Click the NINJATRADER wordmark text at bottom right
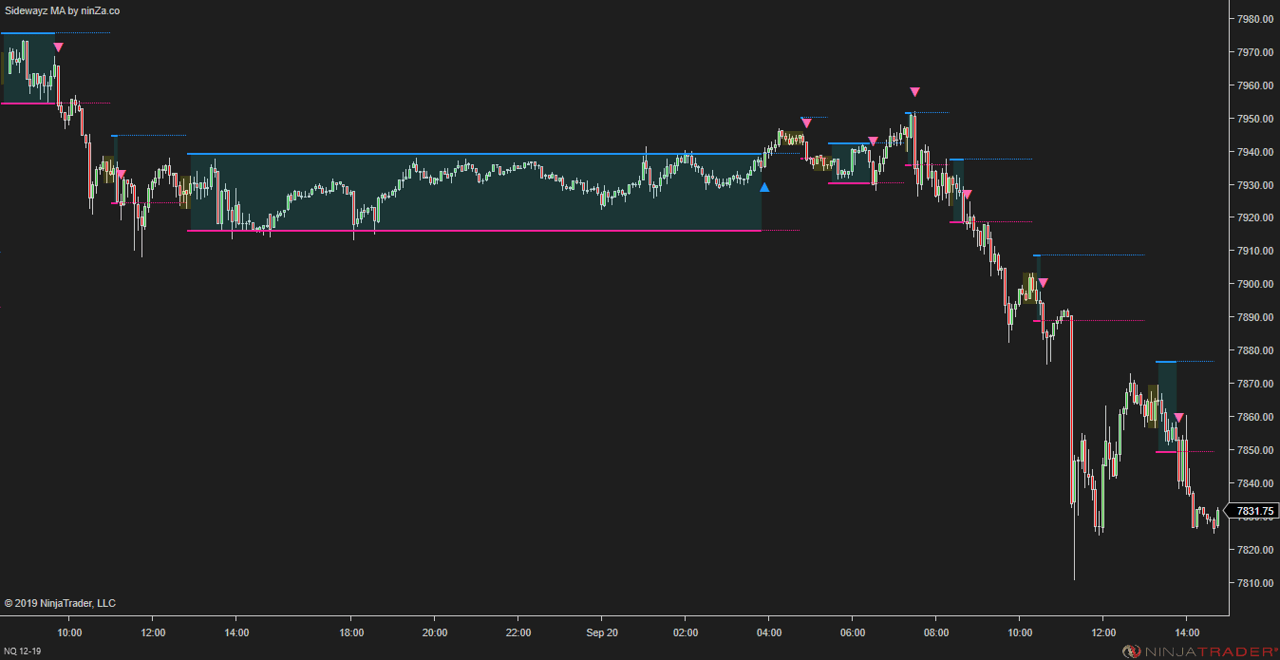This screenshot has width=1280, height=660. (x=1208, y=651)
